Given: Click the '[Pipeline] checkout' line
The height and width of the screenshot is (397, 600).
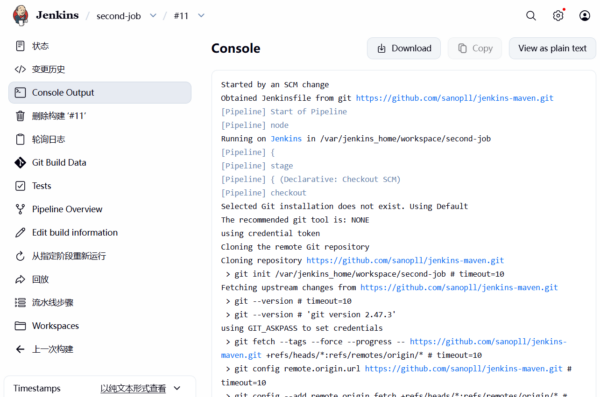Looking at the screenshot, I should pos(264,193).
